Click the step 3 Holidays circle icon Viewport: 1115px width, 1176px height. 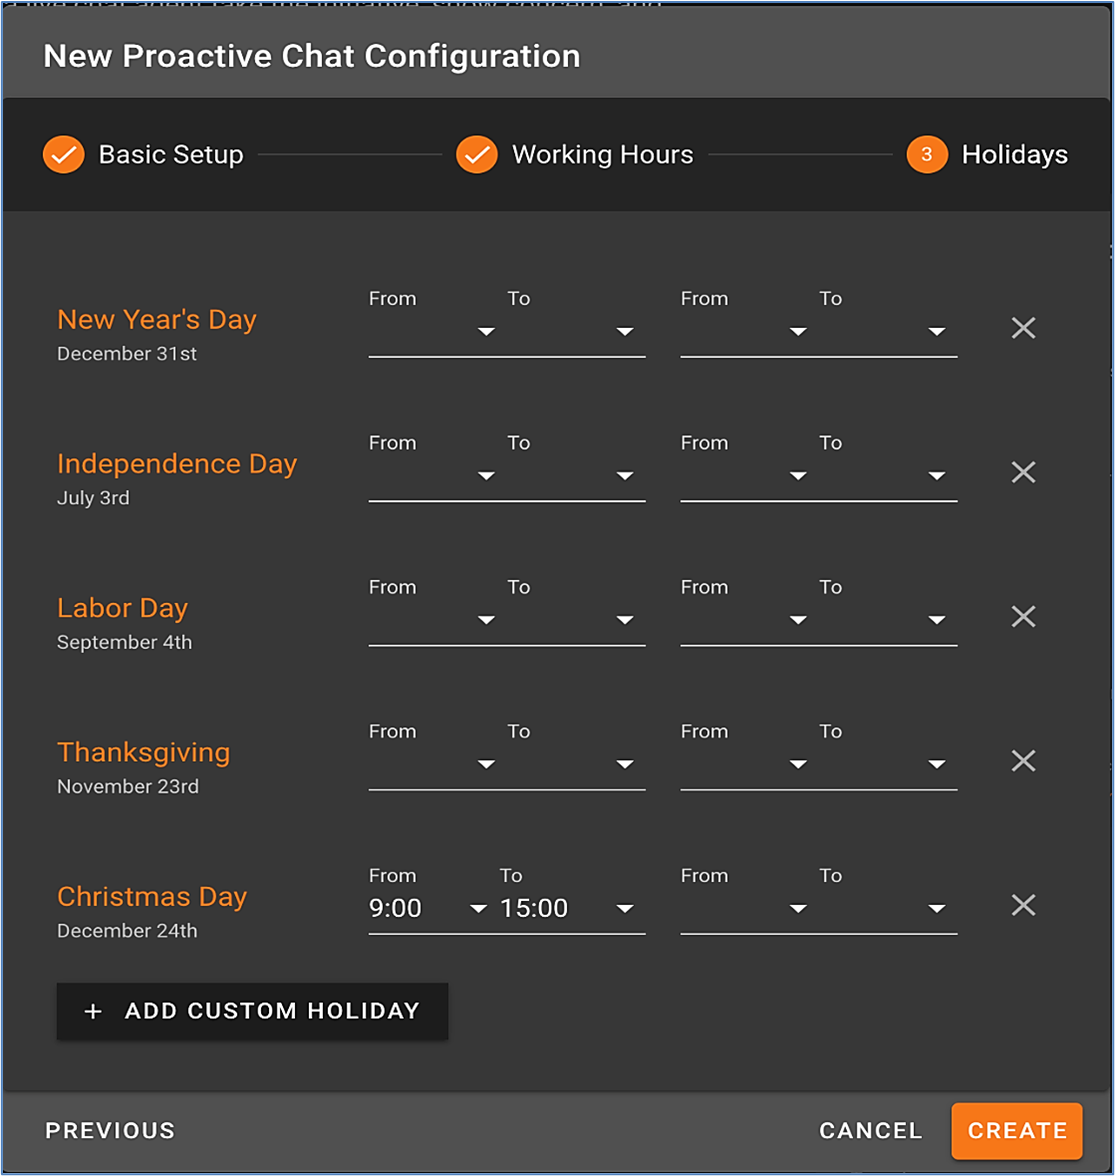(926, 155)
